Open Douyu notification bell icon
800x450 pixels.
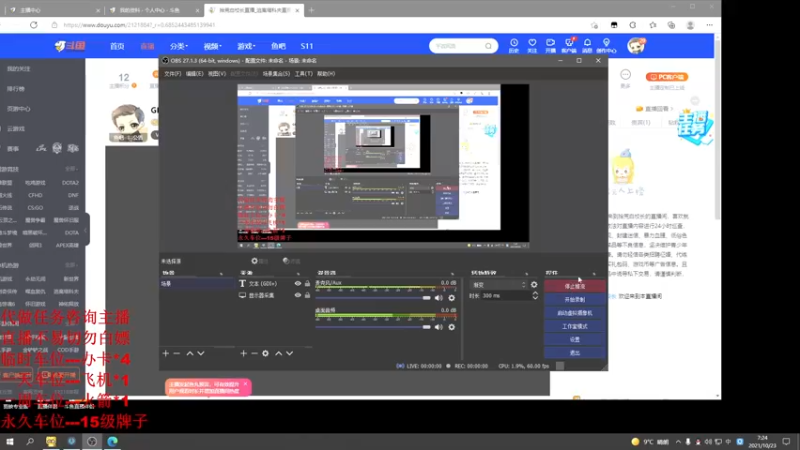tap(587, 45)
